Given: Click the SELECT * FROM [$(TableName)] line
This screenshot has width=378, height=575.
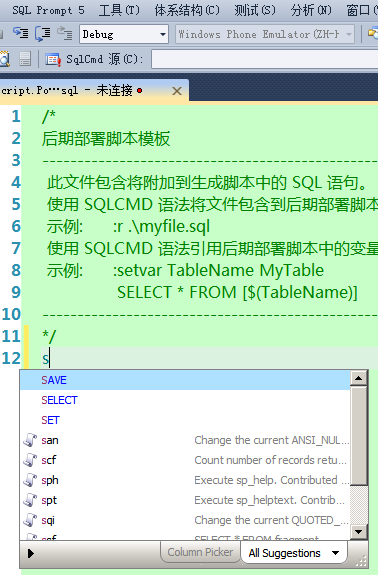Looking at the screenshot, I should [237, 292].
